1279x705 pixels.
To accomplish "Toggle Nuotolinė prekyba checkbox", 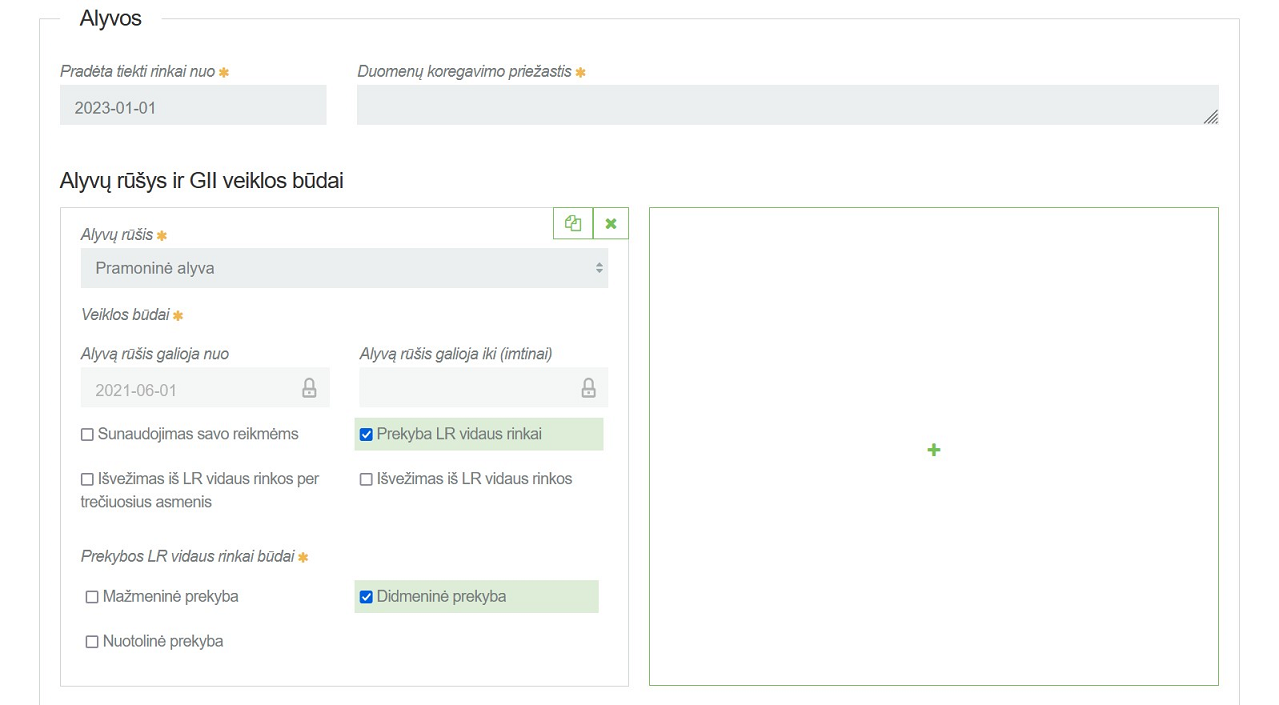I will point(92,642).
